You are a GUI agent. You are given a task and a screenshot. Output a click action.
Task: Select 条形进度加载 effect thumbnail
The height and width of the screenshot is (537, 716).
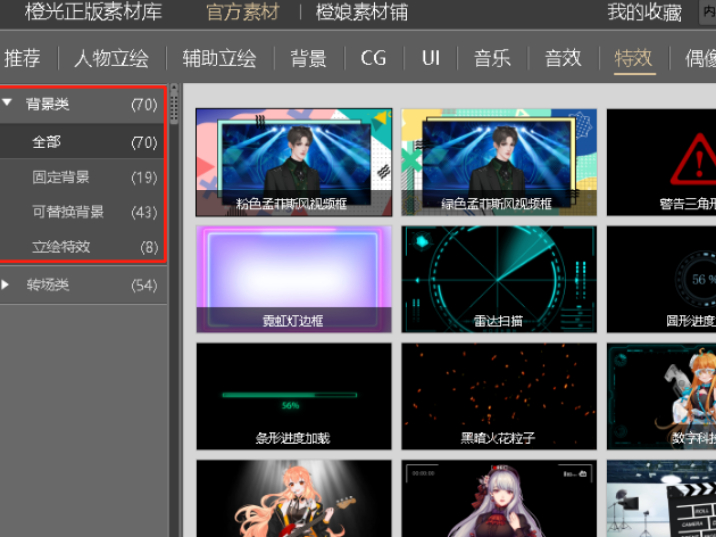coord(294,396)
